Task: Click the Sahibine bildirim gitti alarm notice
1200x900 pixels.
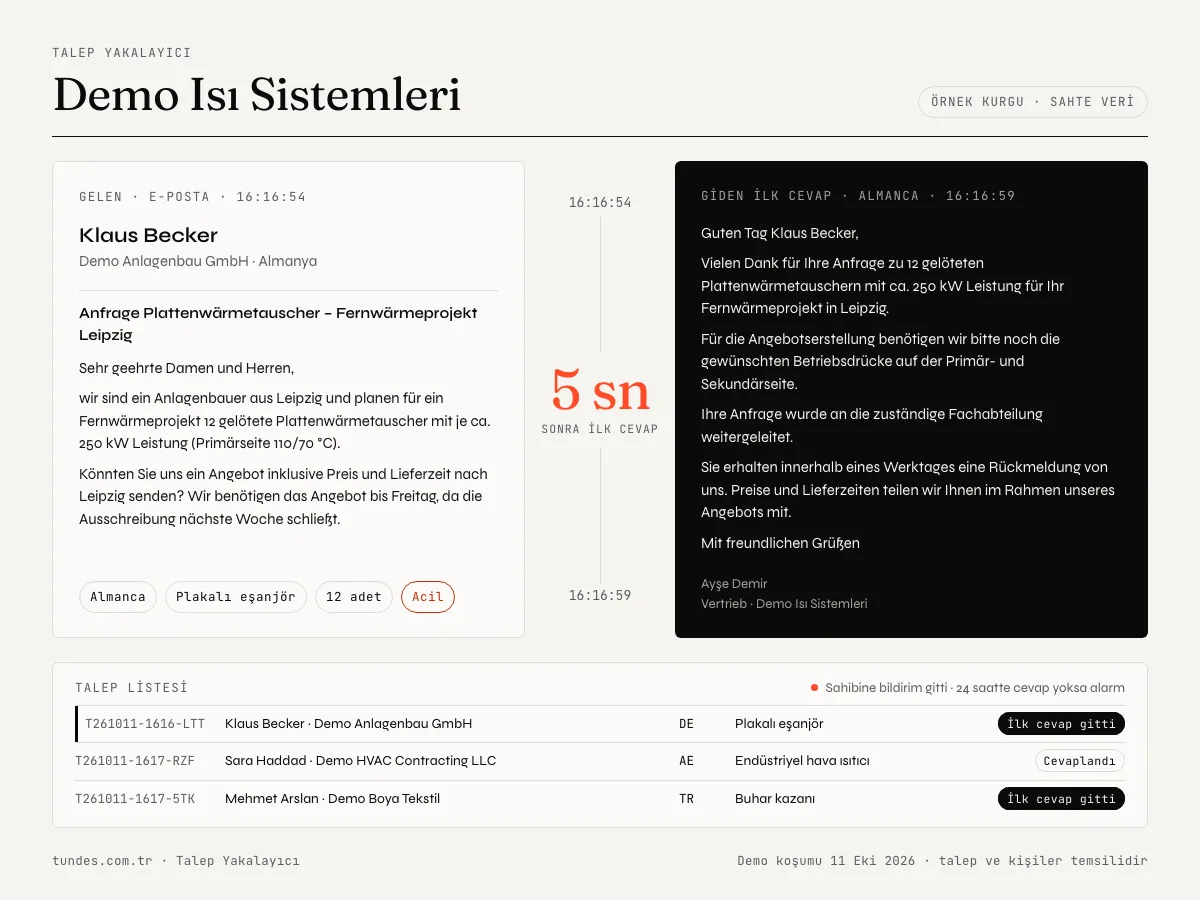Action: pos(968,688)
